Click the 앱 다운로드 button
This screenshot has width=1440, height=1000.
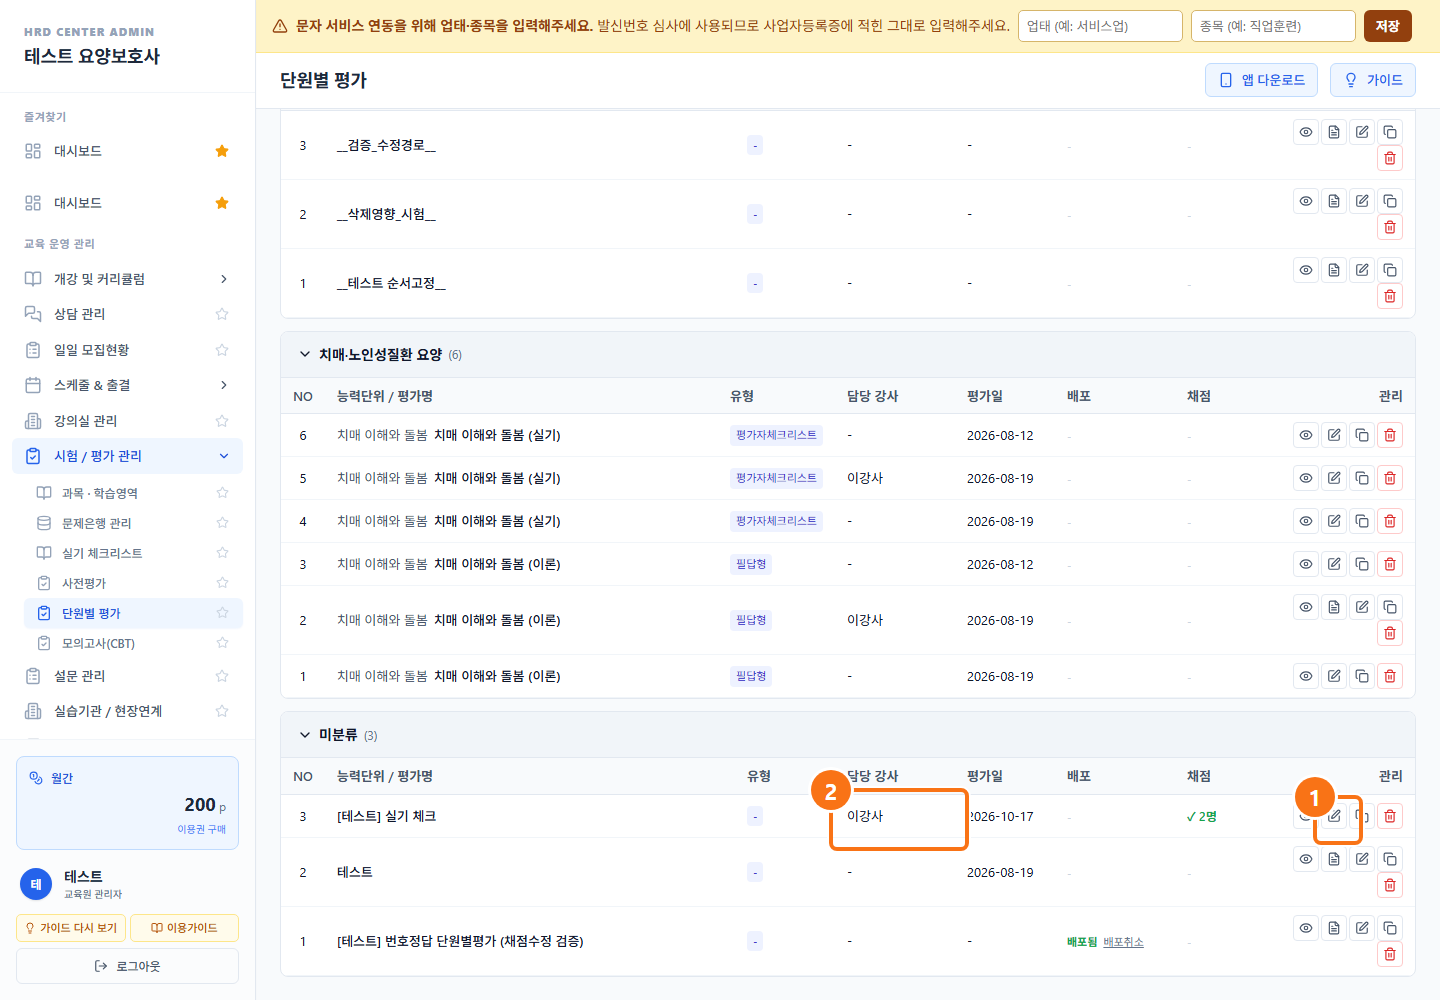tap(1261, 80)
